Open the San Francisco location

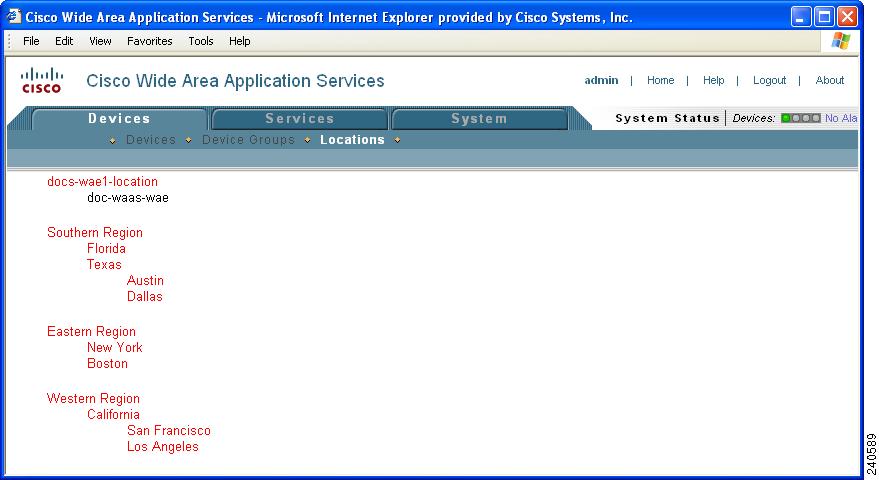pyautogui.click(x=169, y=431)
